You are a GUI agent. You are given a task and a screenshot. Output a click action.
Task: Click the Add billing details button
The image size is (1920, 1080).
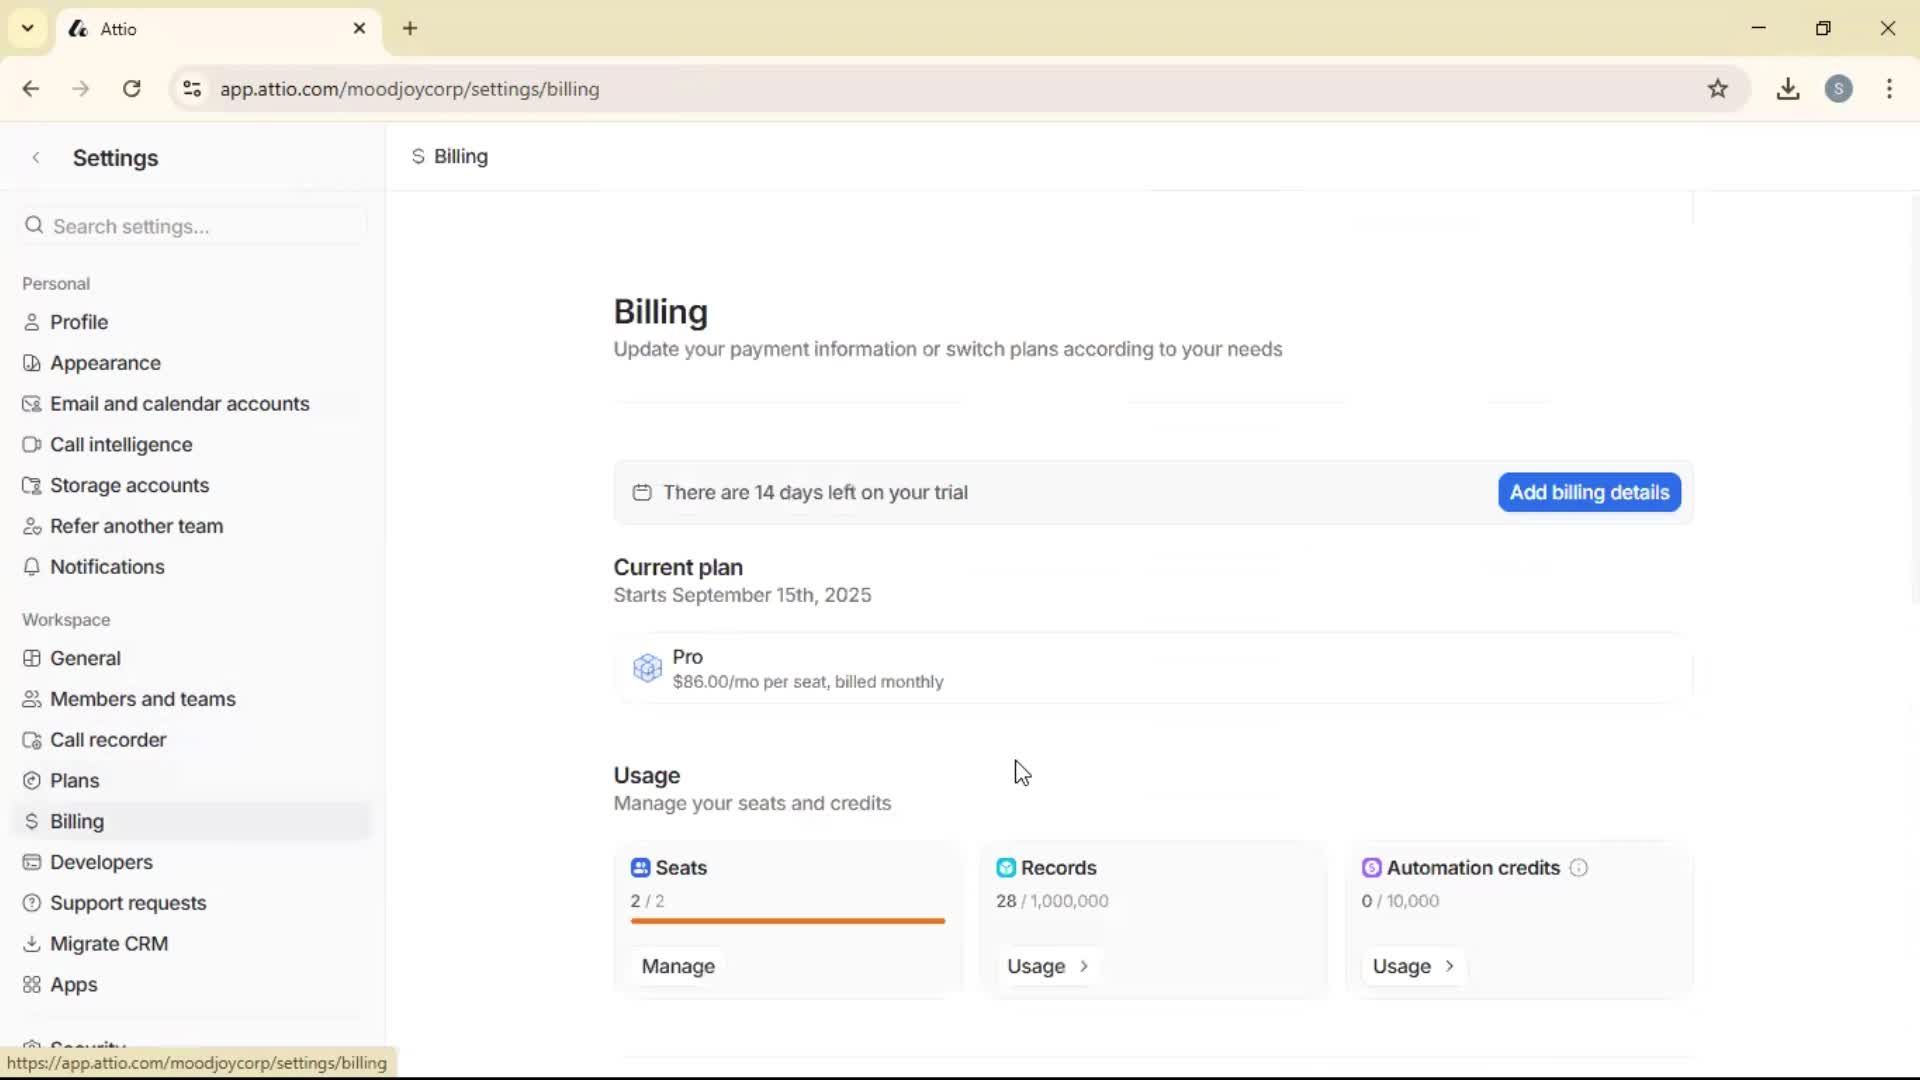click(x=1588, y=492)
